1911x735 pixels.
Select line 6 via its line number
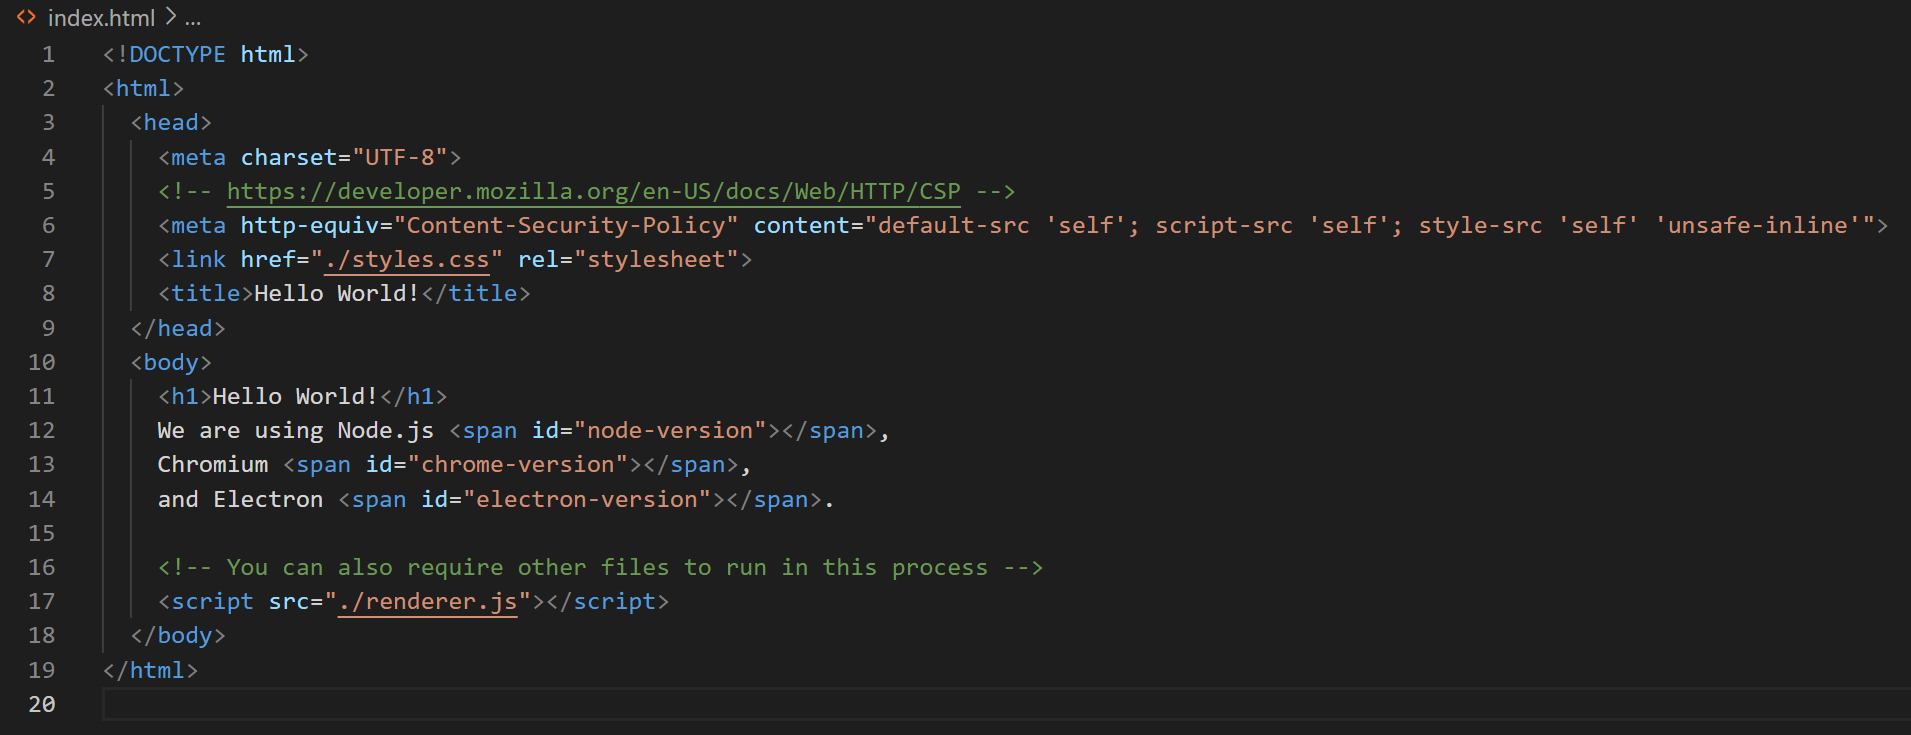47,226
